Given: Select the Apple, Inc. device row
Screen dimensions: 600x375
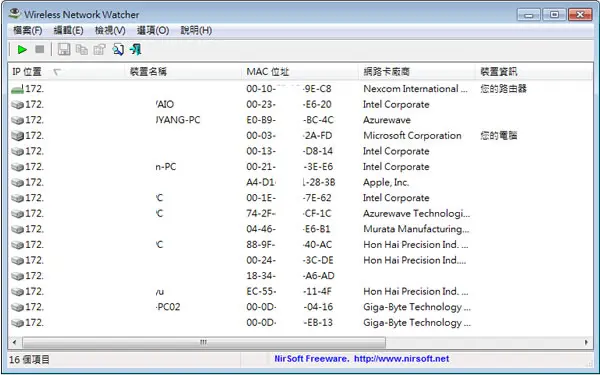Looking at the screenshot, I should coord(300,183).
